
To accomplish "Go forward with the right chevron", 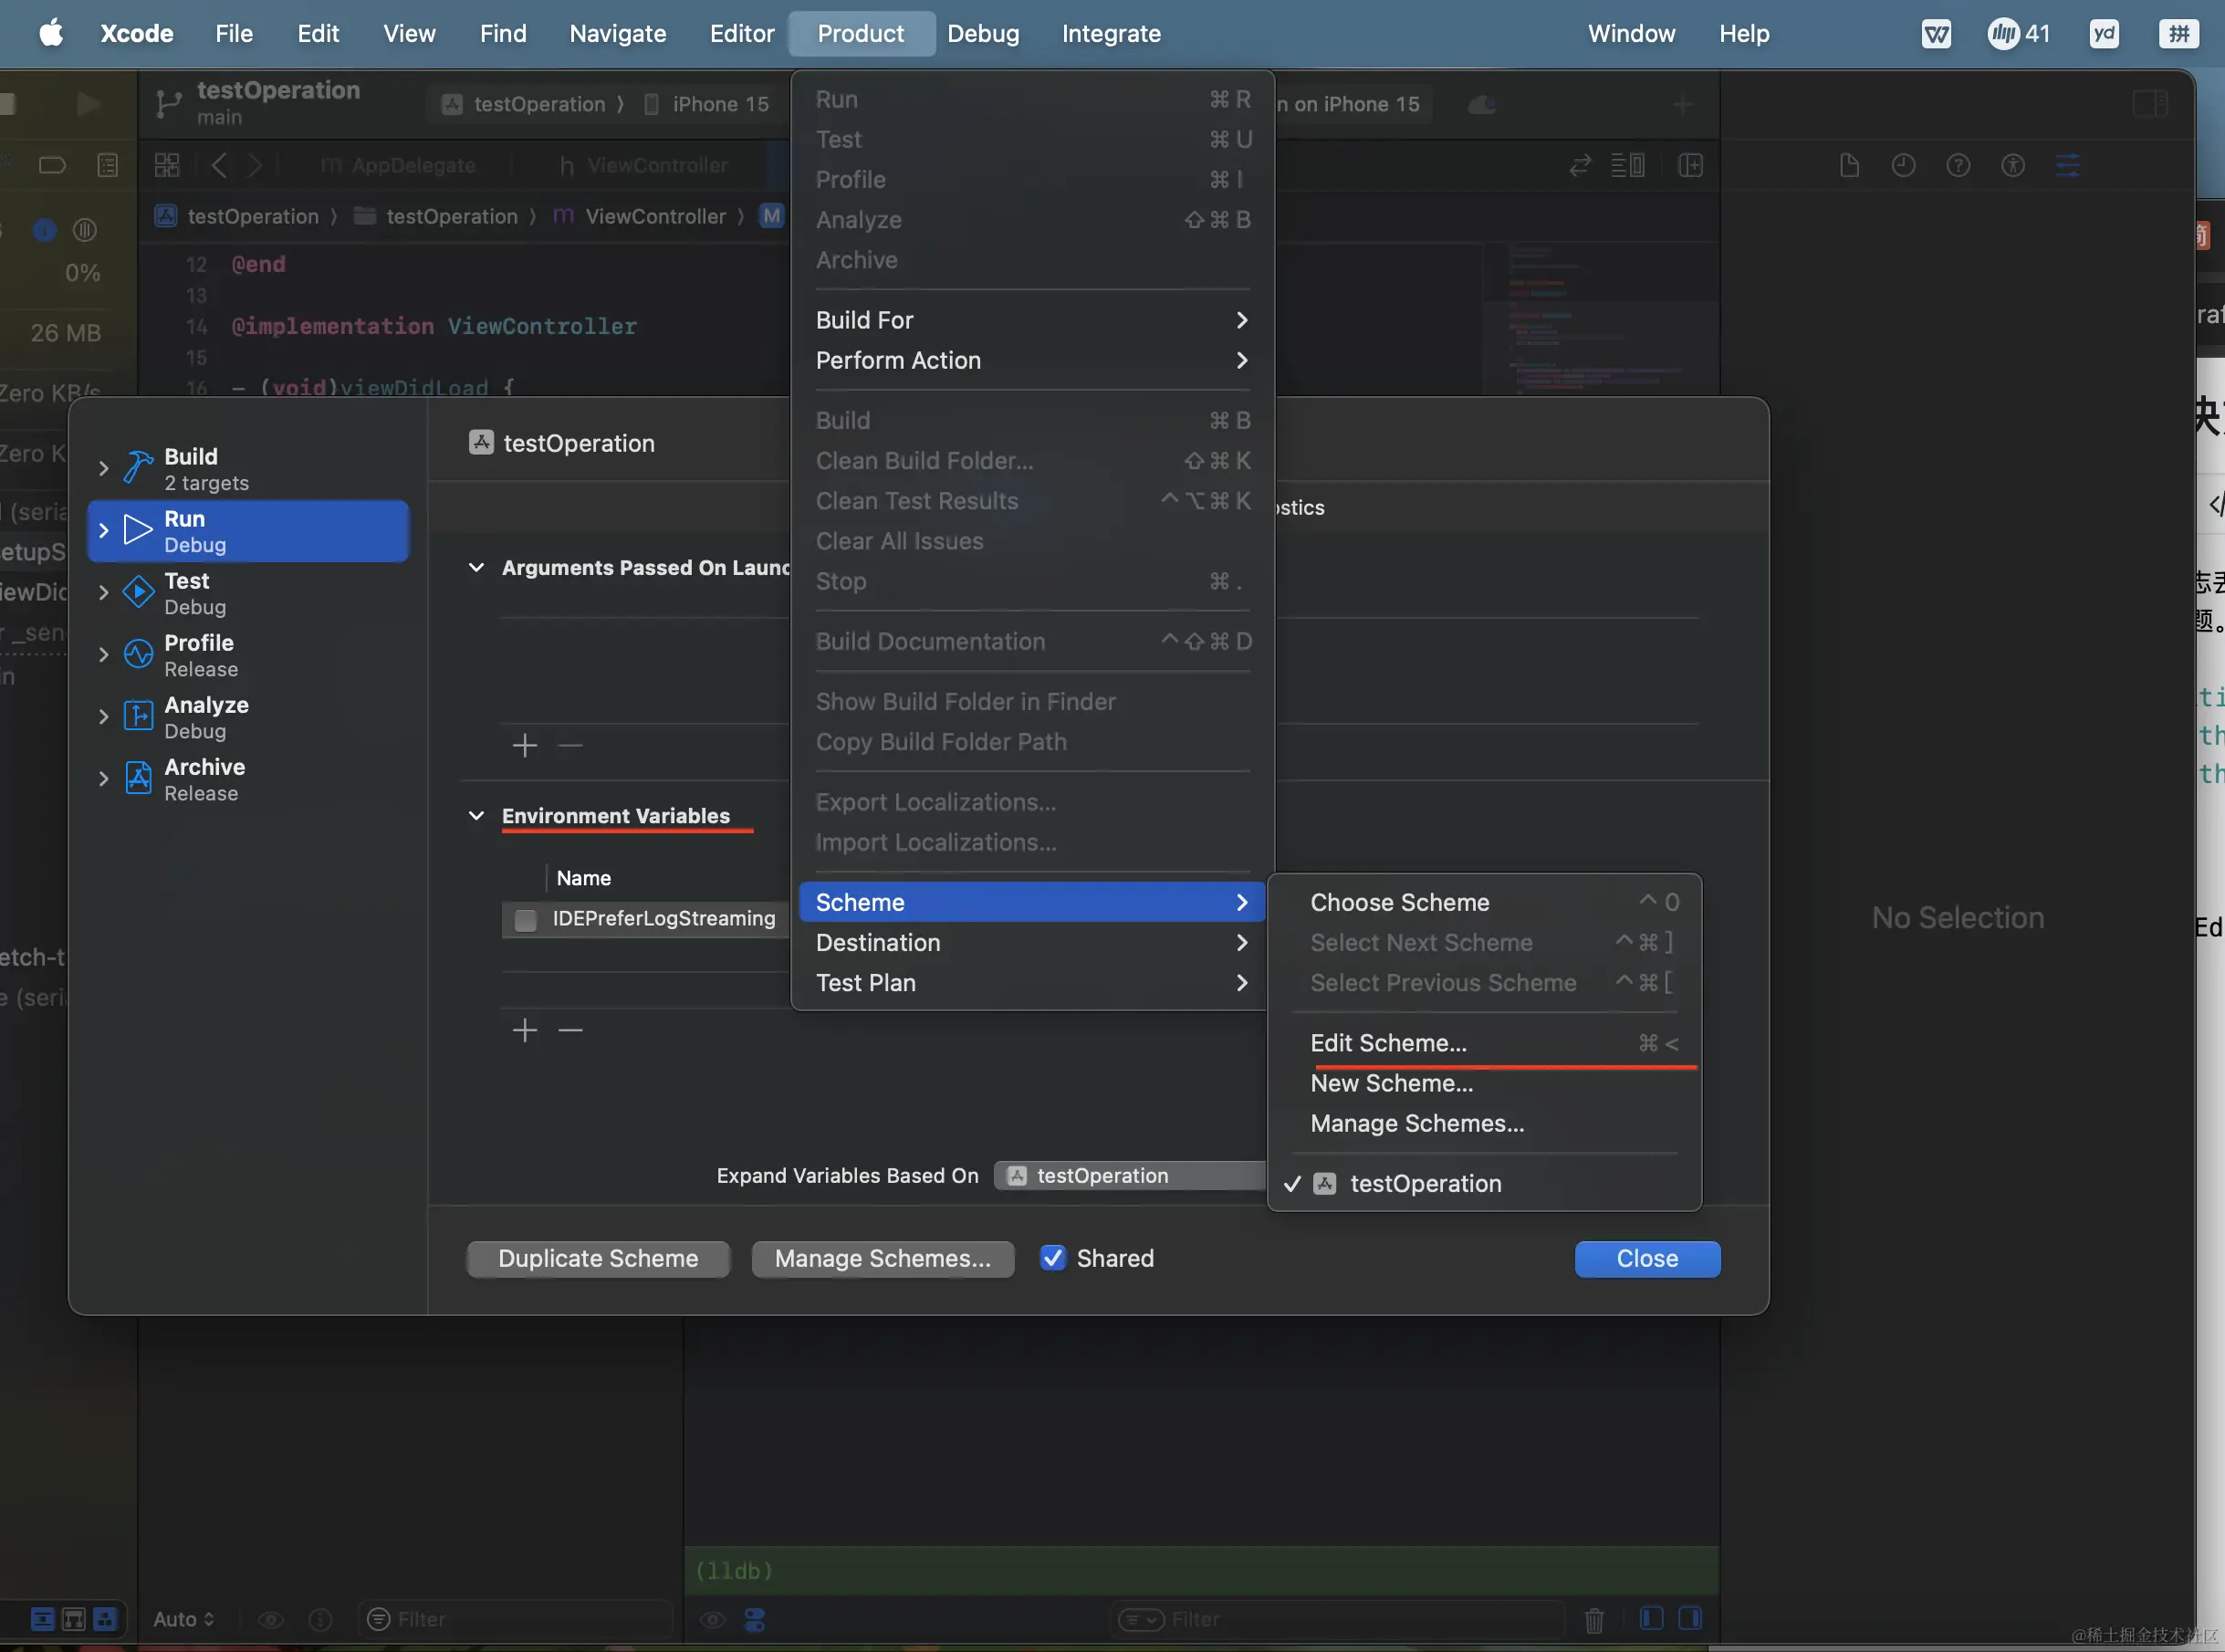I will pos(255,165).
